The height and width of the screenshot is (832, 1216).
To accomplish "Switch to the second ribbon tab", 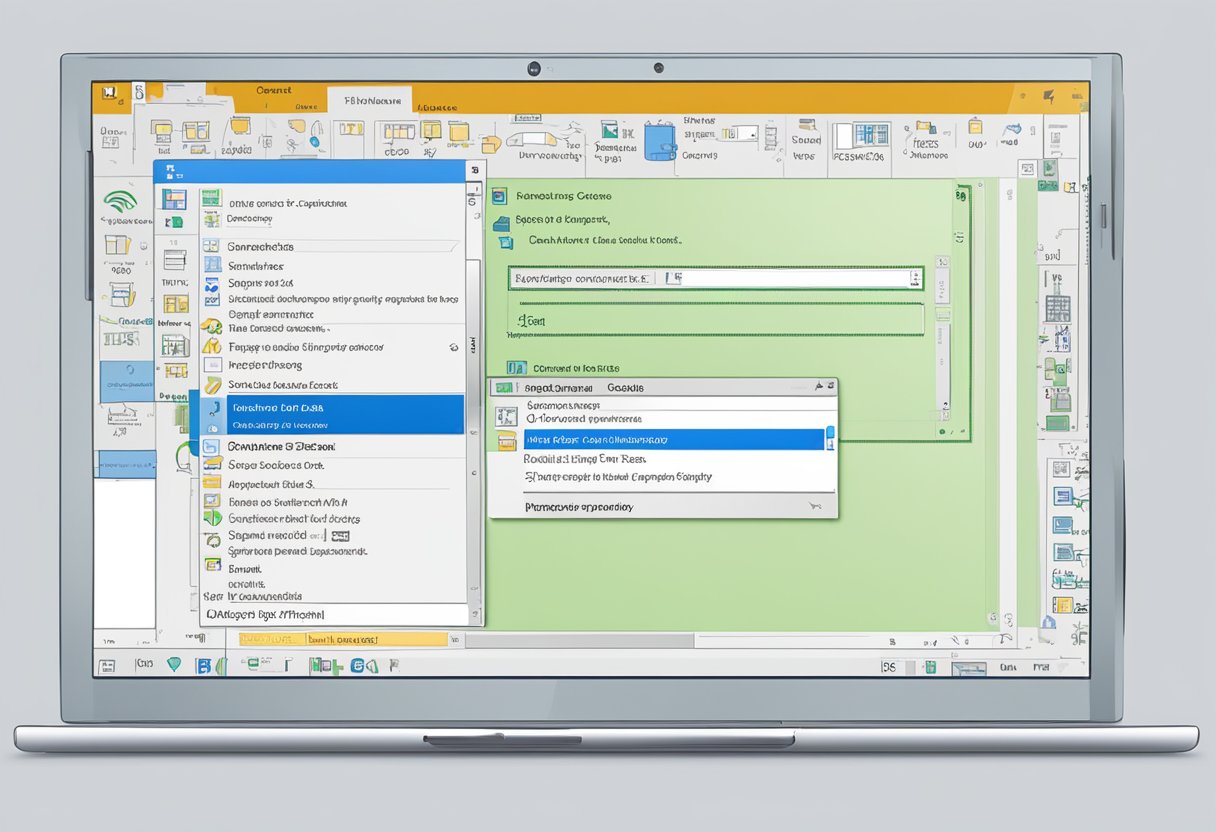I will point(370,100).
